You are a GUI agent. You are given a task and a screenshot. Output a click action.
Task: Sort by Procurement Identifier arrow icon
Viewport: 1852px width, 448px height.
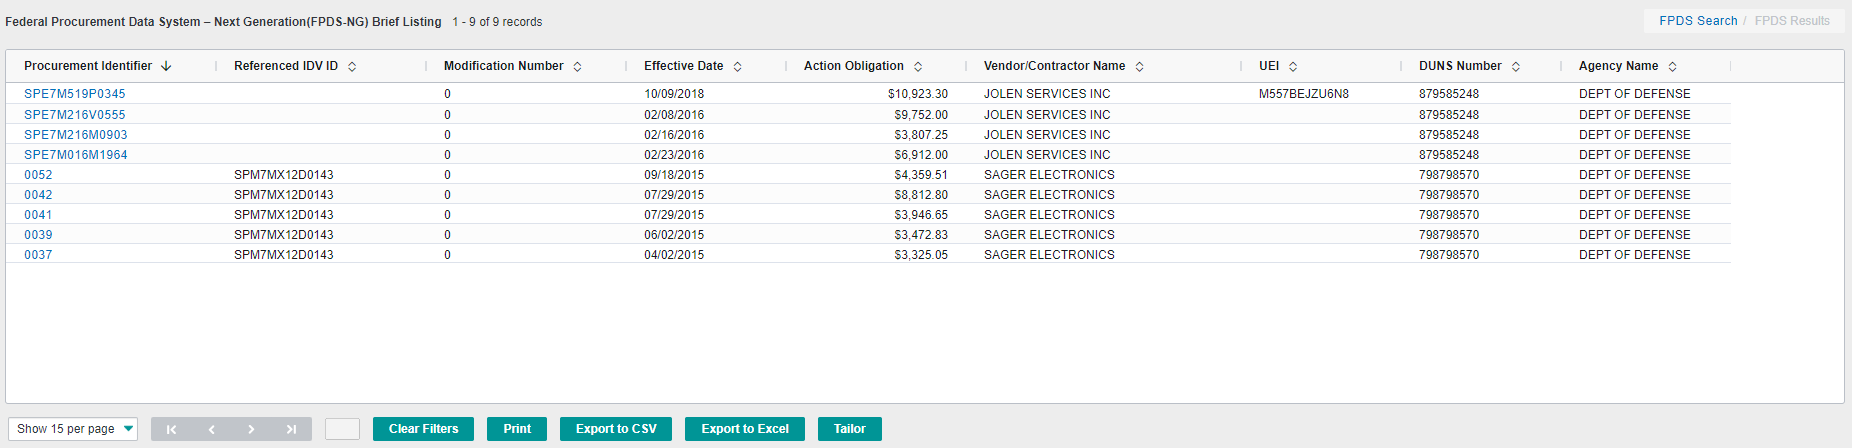pyautogui.click(x=166, y=66)
